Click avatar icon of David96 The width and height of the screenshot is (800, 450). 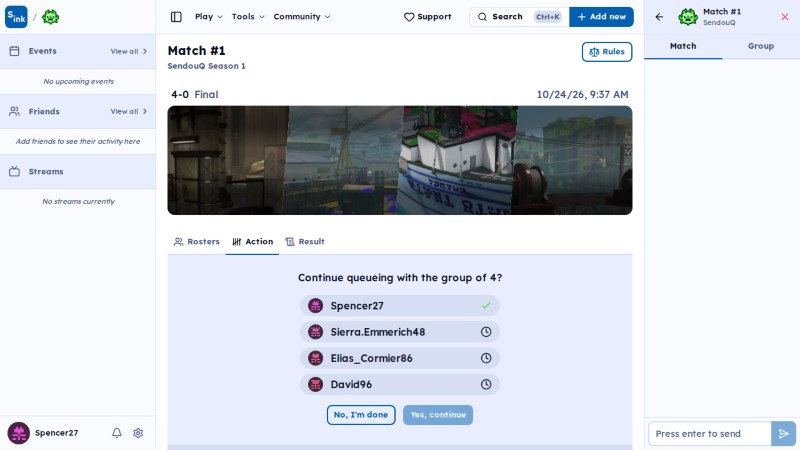point(315,384)
